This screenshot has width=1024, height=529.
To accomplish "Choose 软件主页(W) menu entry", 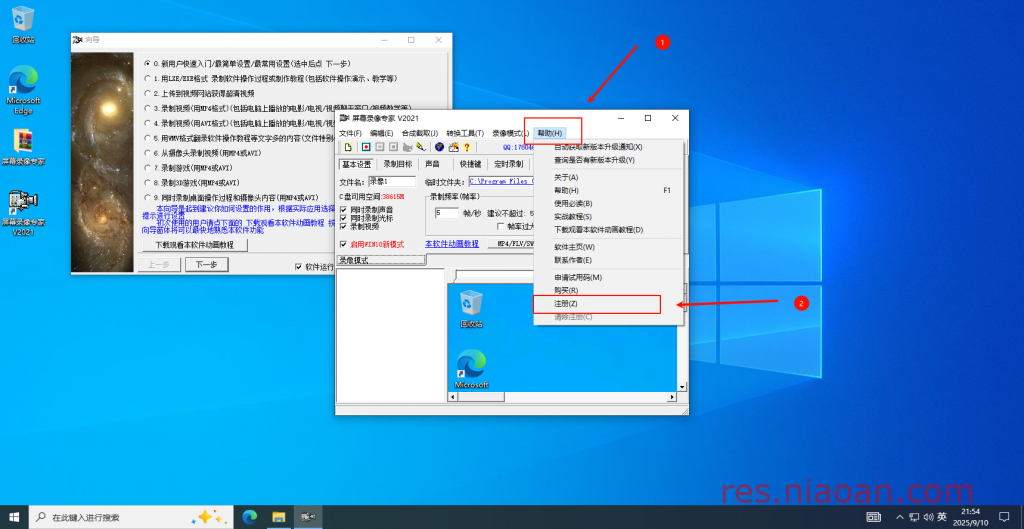I will point(609,247).
